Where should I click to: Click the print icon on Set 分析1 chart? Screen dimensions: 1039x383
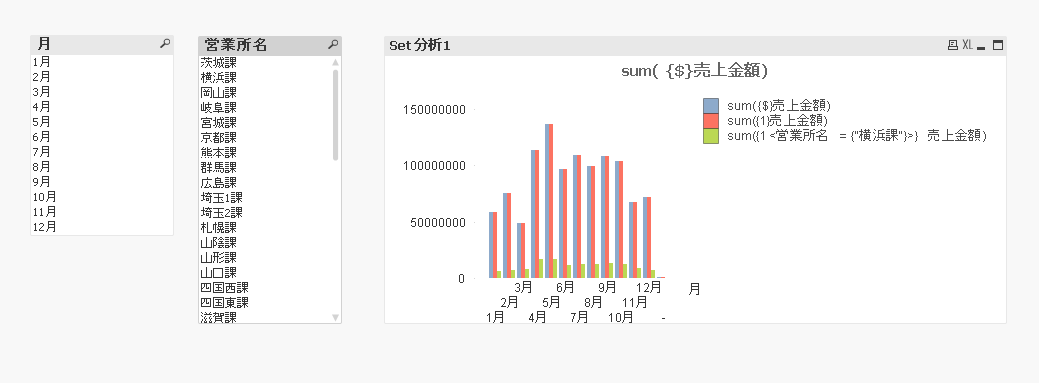tap(953, 45)
